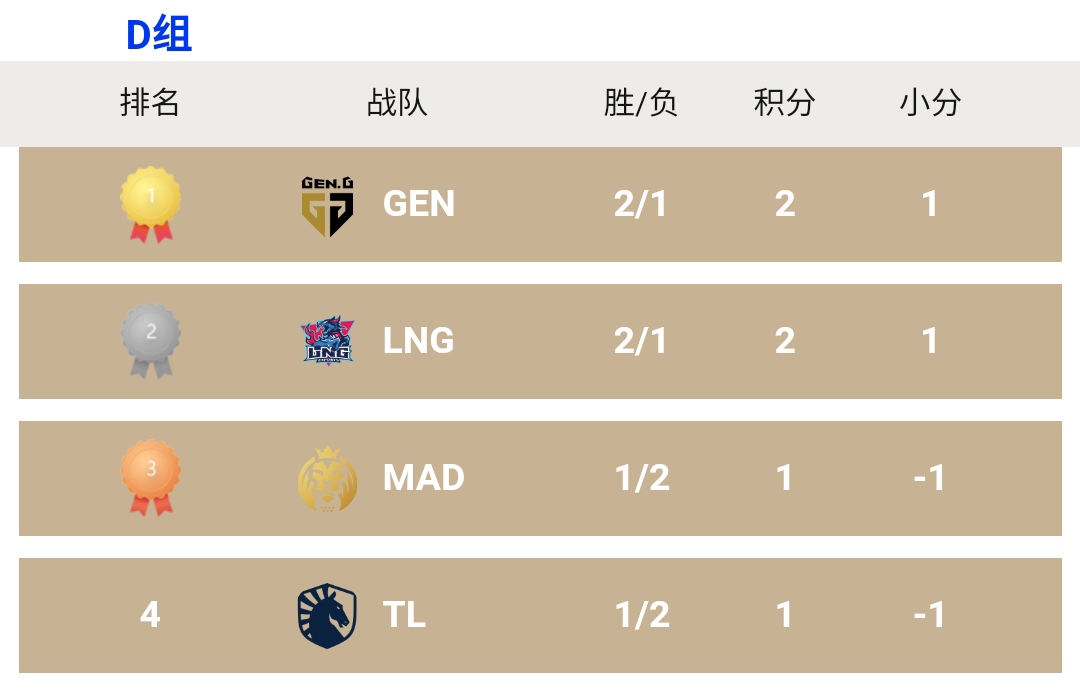Click the 排名 column header
This screenshot has width=1080, height=692.
150,102
